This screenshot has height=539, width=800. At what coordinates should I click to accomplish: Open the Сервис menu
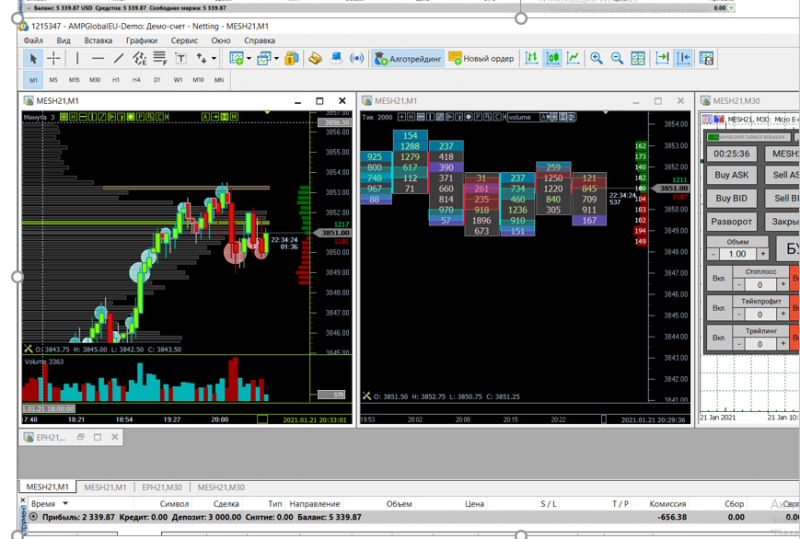click(184, 40)
